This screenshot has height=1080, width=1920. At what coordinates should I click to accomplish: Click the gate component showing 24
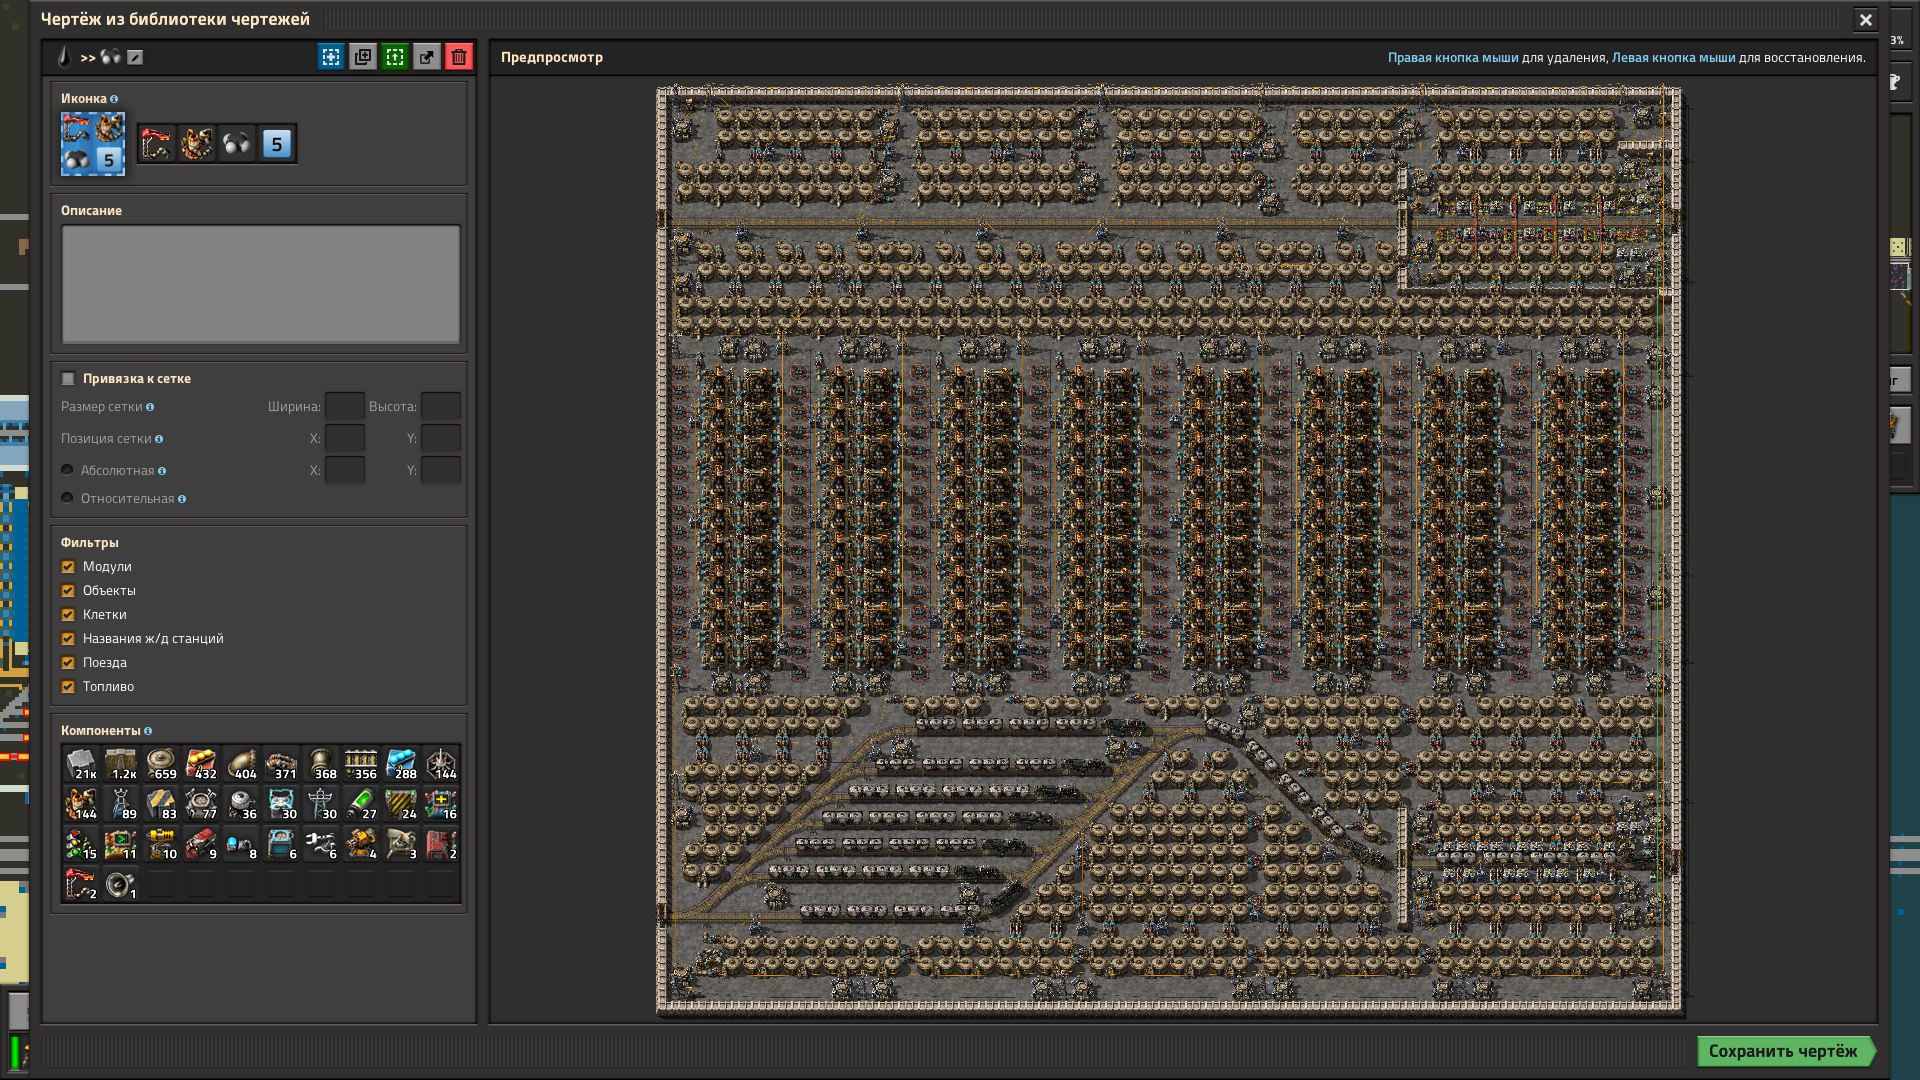pos(401,804)
